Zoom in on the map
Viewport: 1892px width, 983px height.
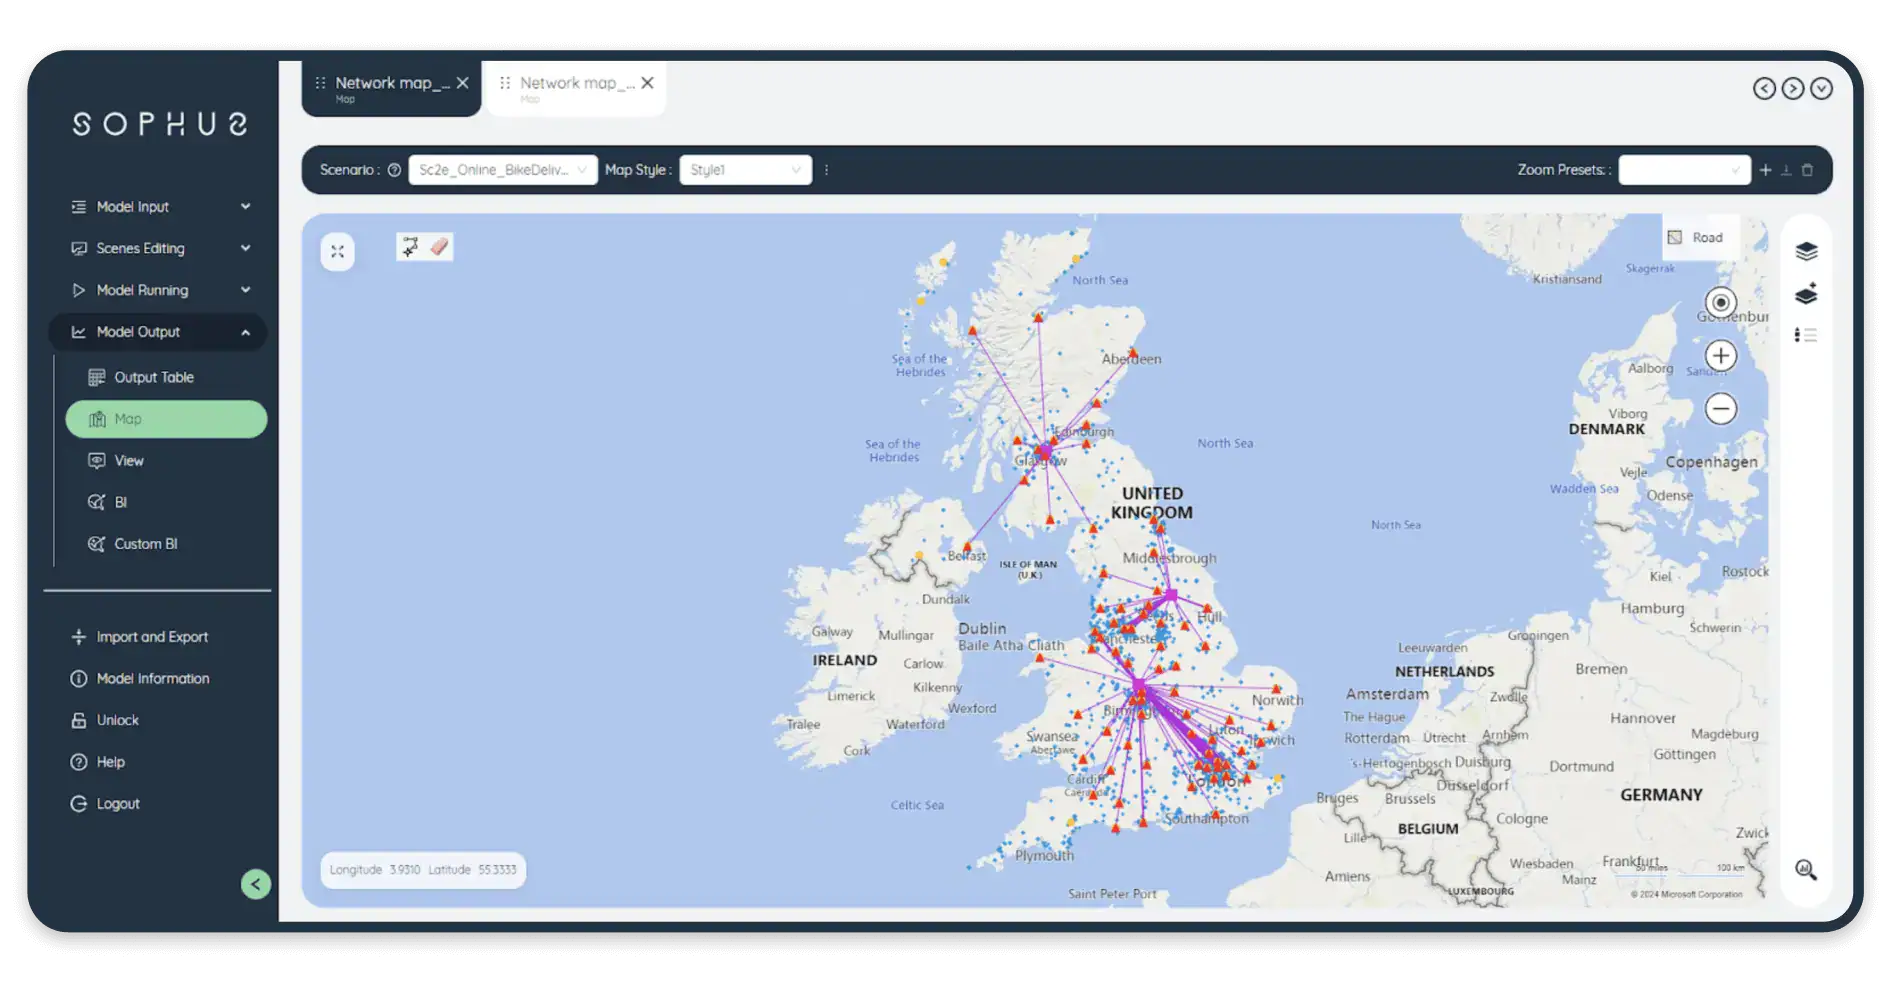click(x=1721, y=355)
